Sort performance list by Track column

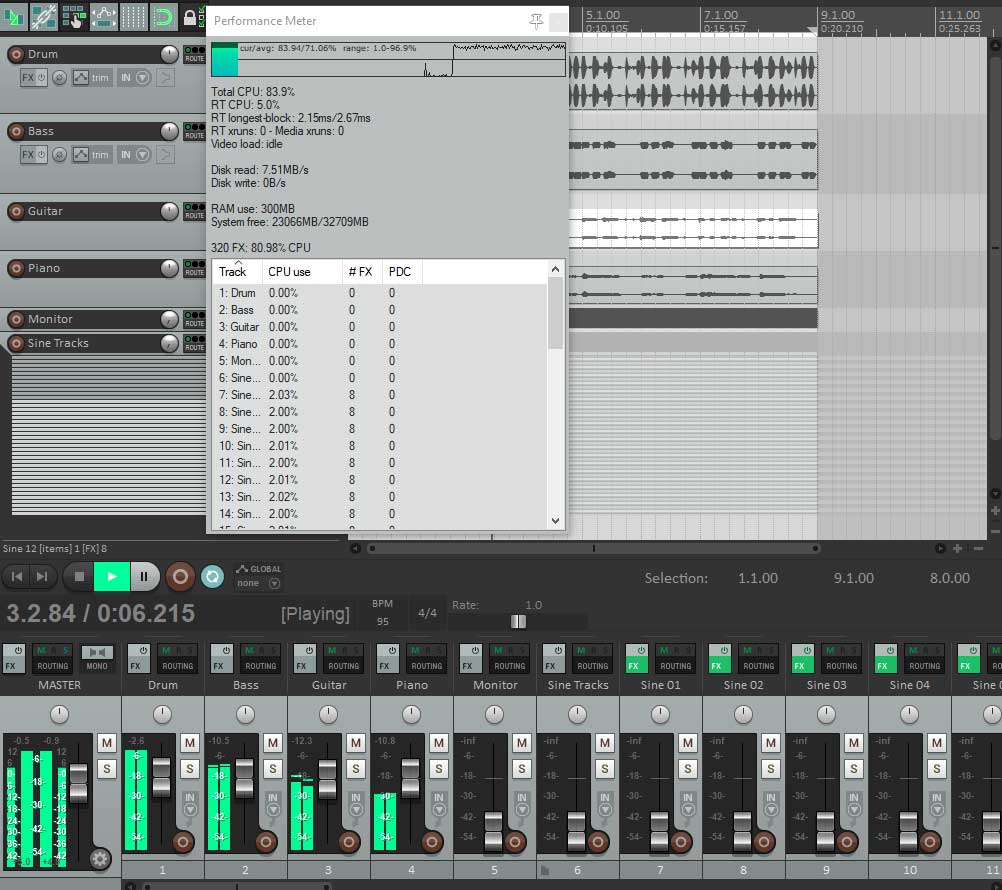pyautogui.click(x=233, y=272)
